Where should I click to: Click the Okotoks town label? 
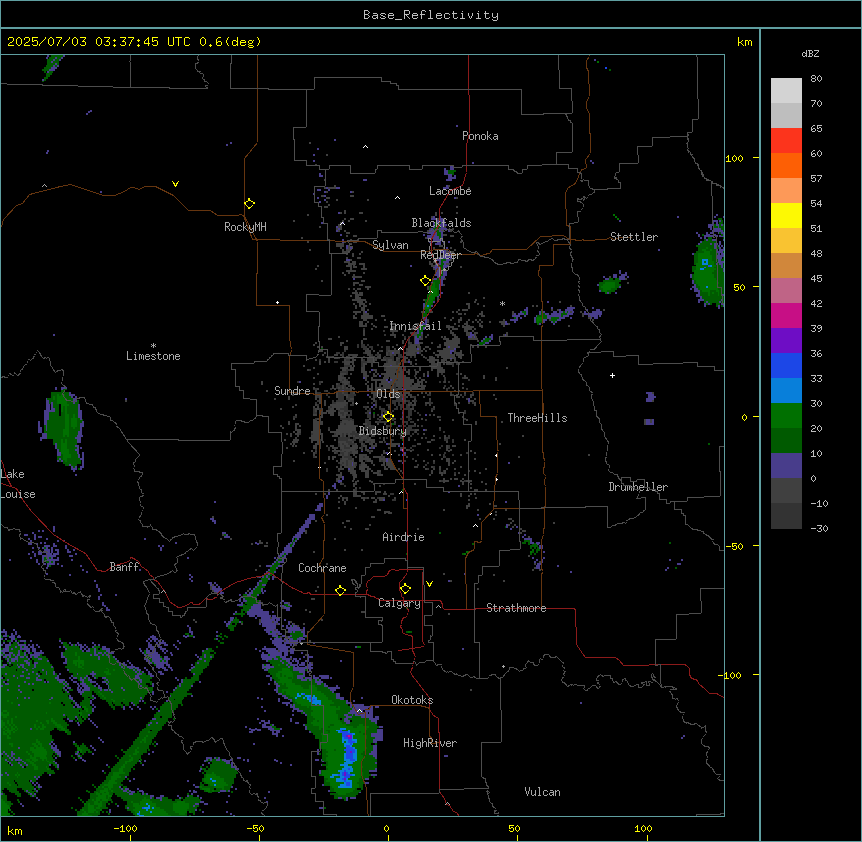click(412, 700)
